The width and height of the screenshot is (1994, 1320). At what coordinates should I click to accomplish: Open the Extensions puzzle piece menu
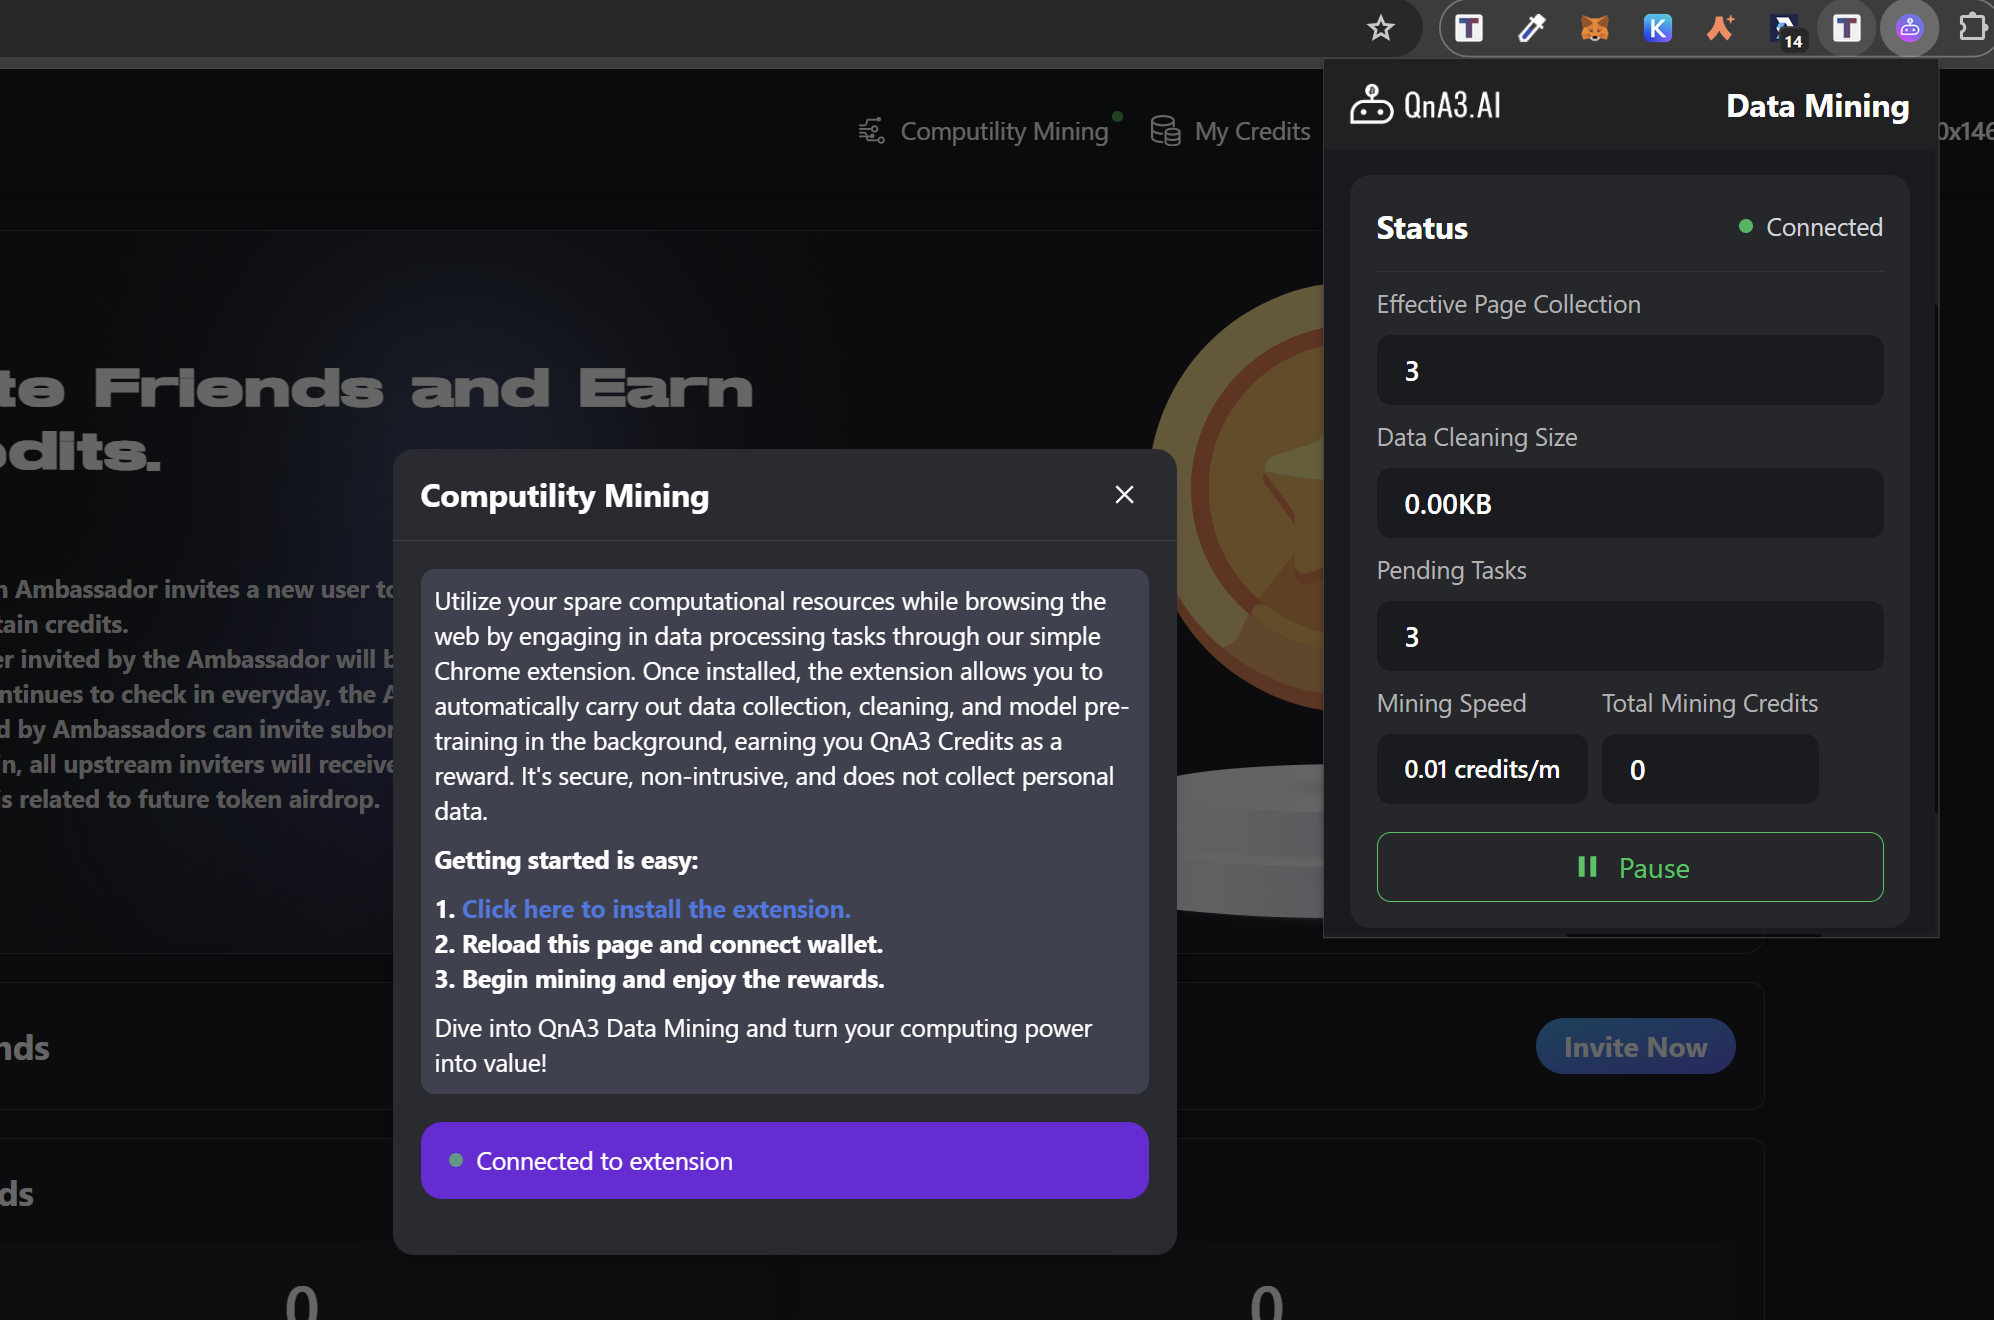coord(1971,28)
